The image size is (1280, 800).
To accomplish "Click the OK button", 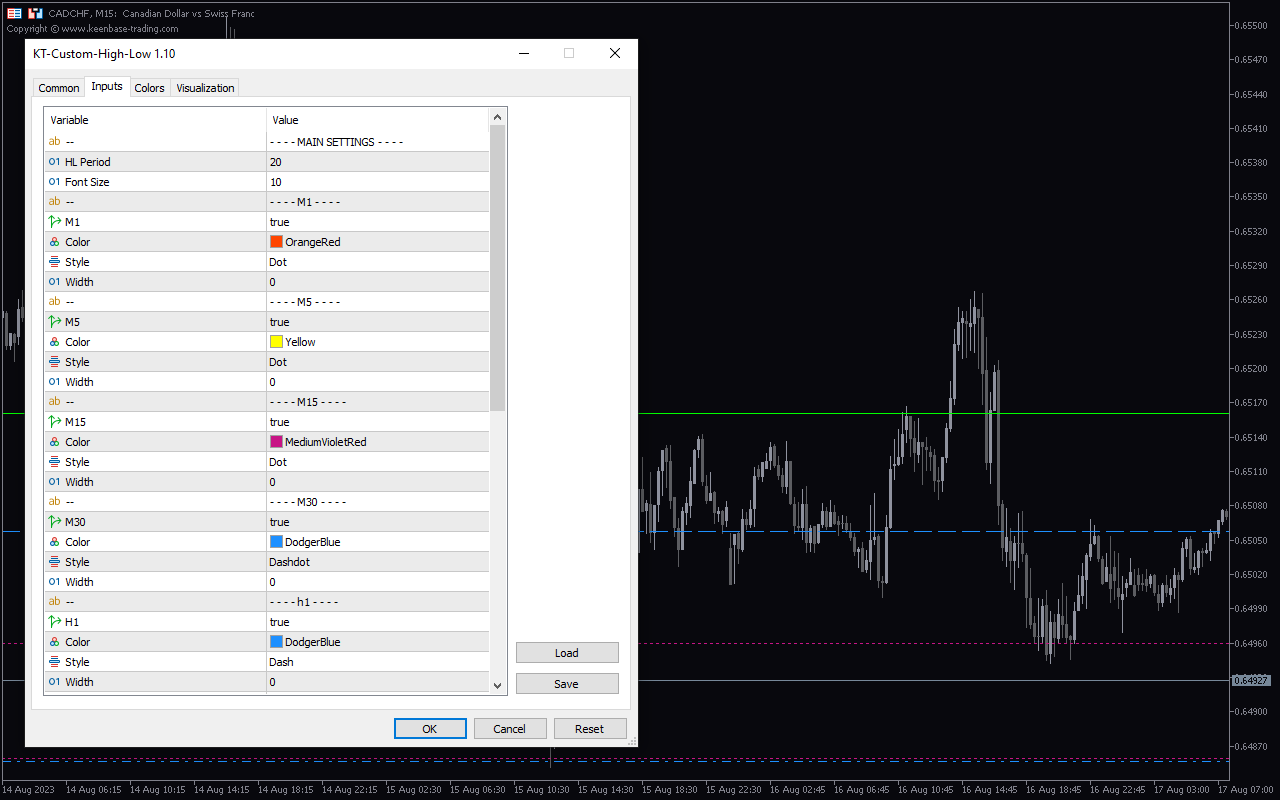I will (430, 729).
